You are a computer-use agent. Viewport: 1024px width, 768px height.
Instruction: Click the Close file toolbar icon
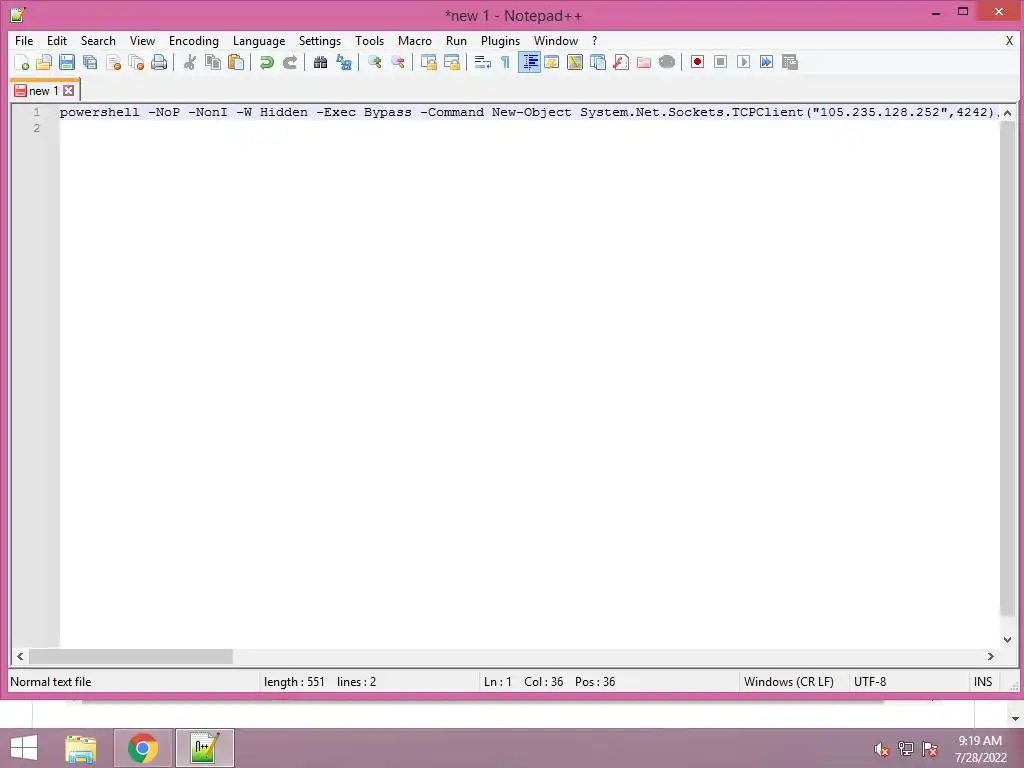(113, 62)
